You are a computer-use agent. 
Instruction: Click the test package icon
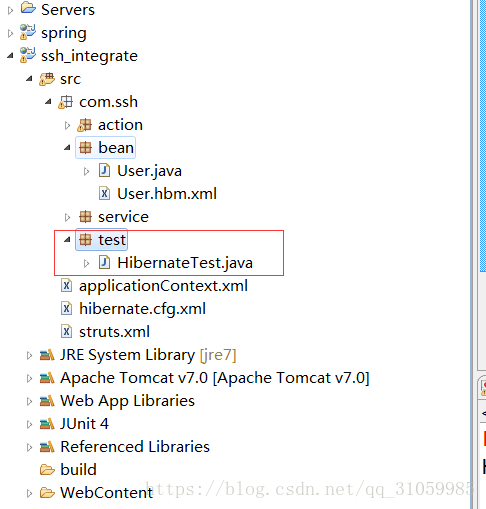click(85, 239)
